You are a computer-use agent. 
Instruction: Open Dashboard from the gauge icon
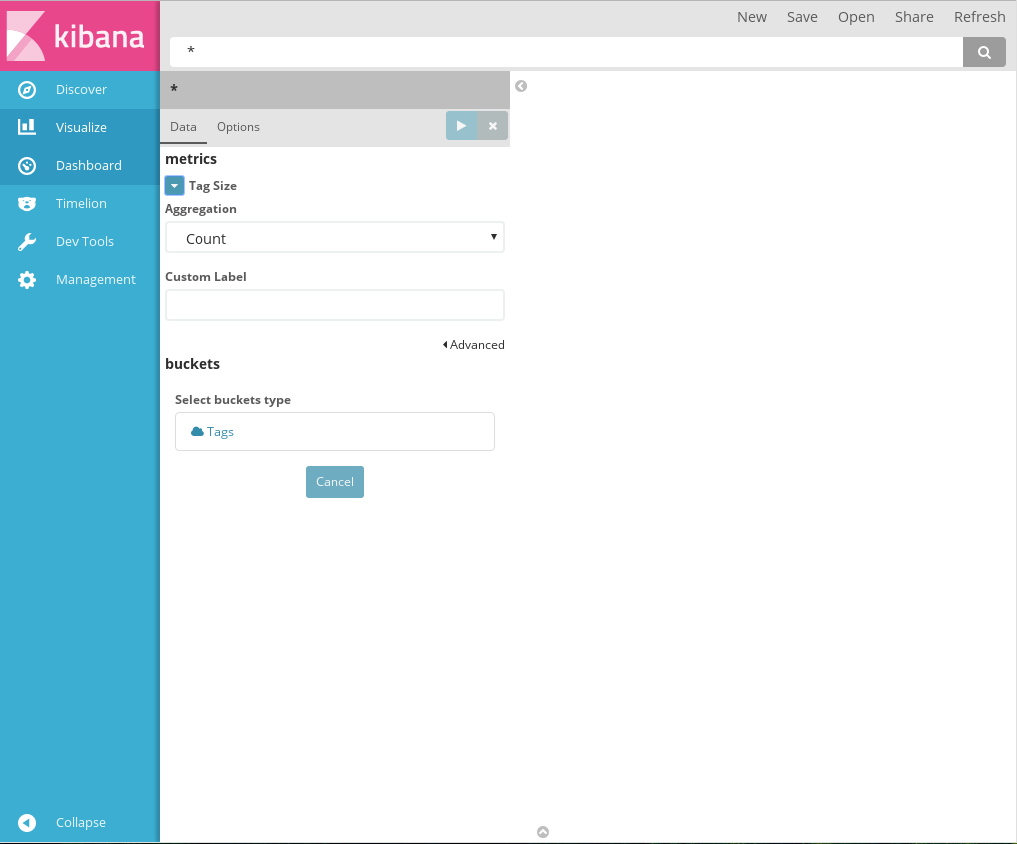(27, 165)
